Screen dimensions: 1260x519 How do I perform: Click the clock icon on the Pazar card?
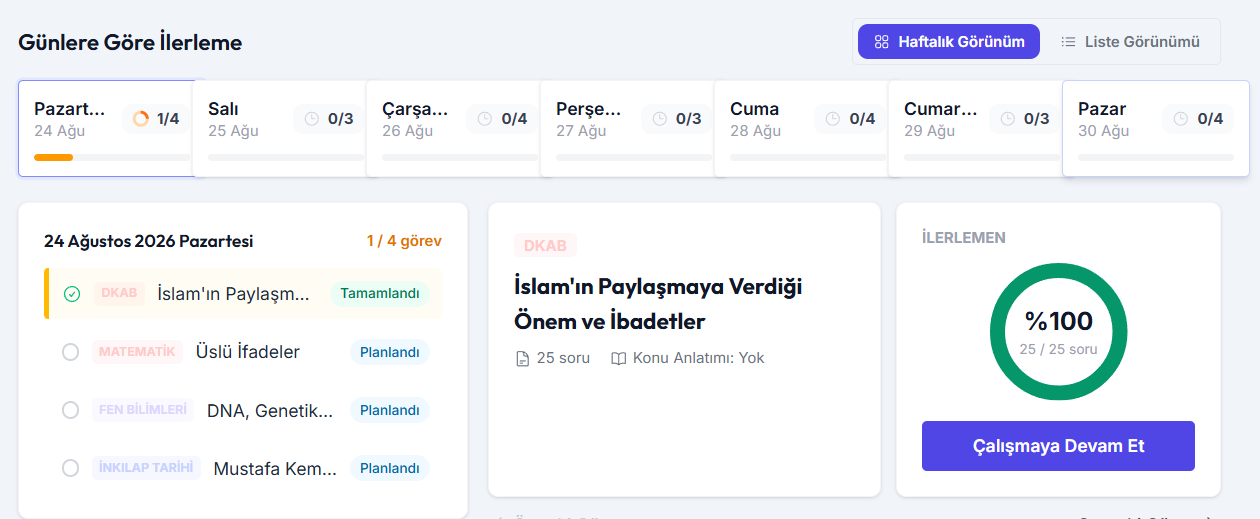coord(1181,119)
